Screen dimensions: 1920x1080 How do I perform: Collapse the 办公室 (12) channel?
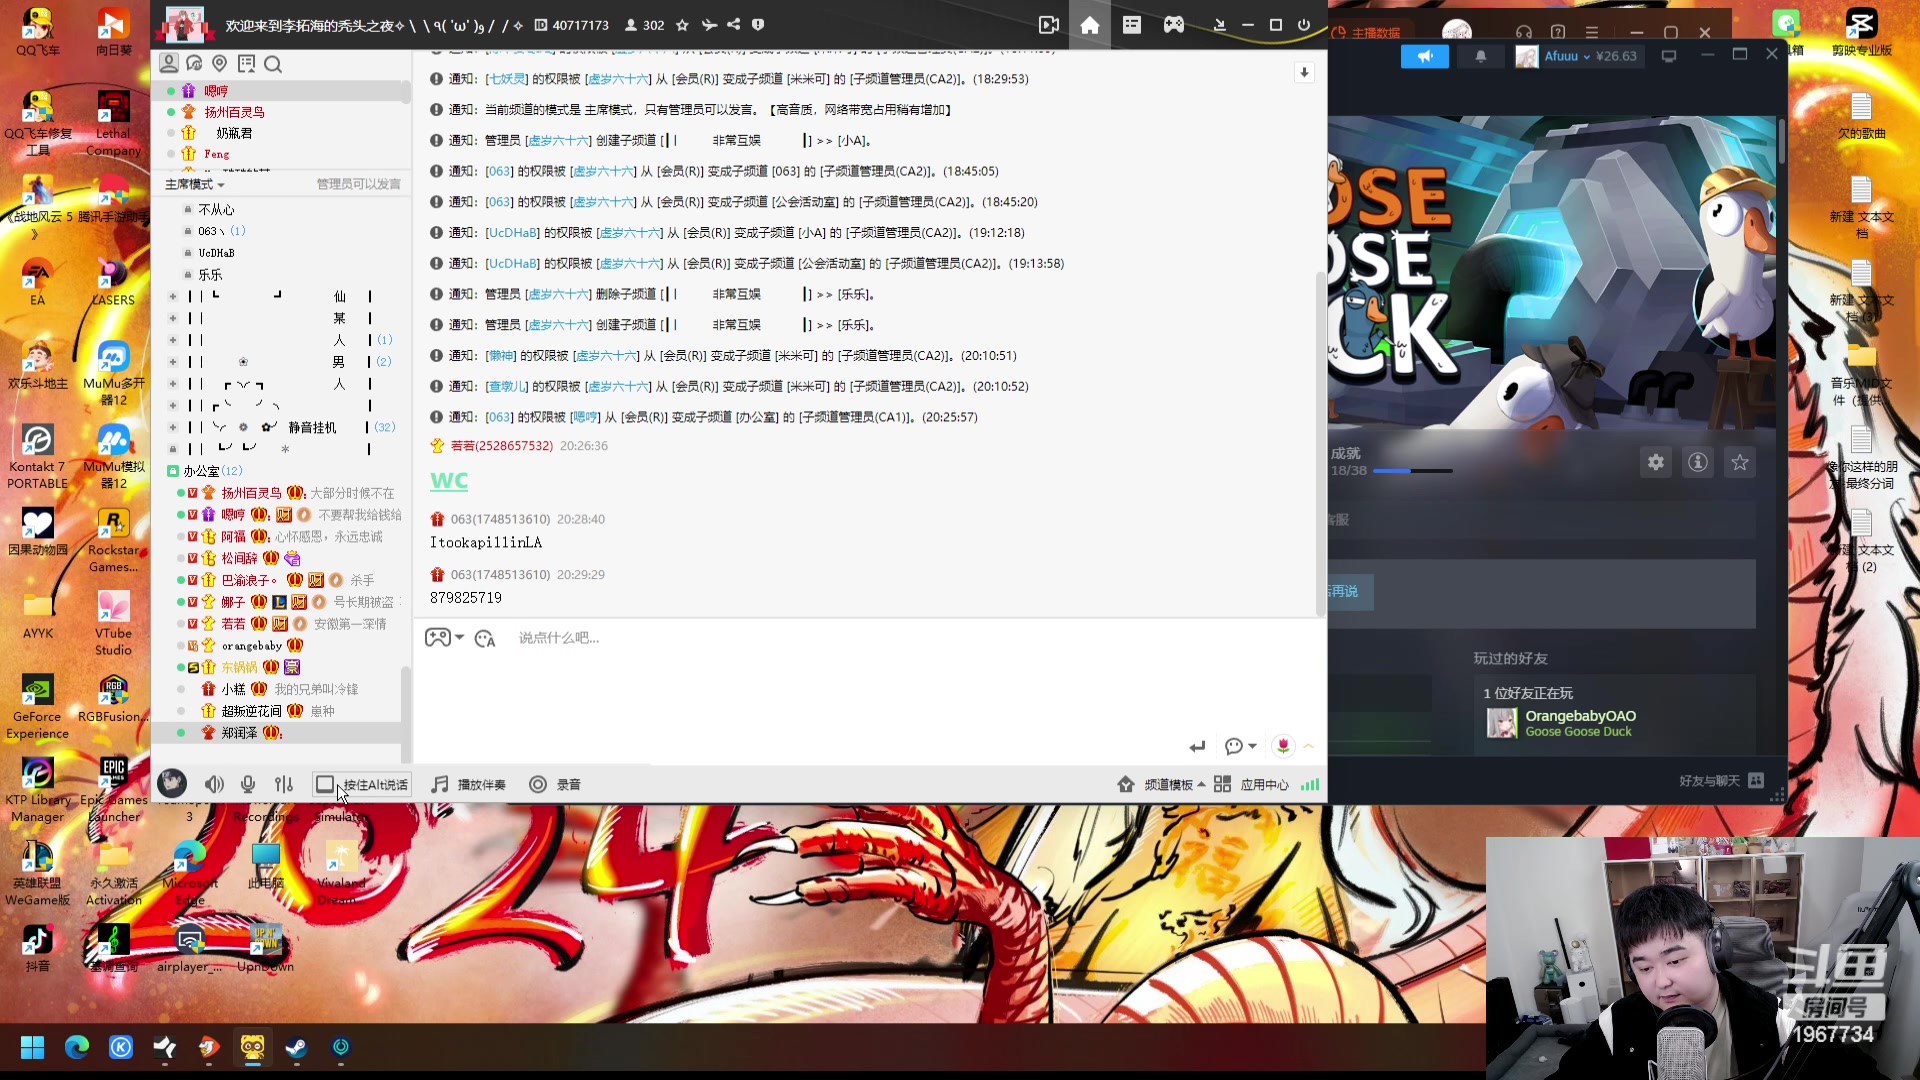coord(173,471)
